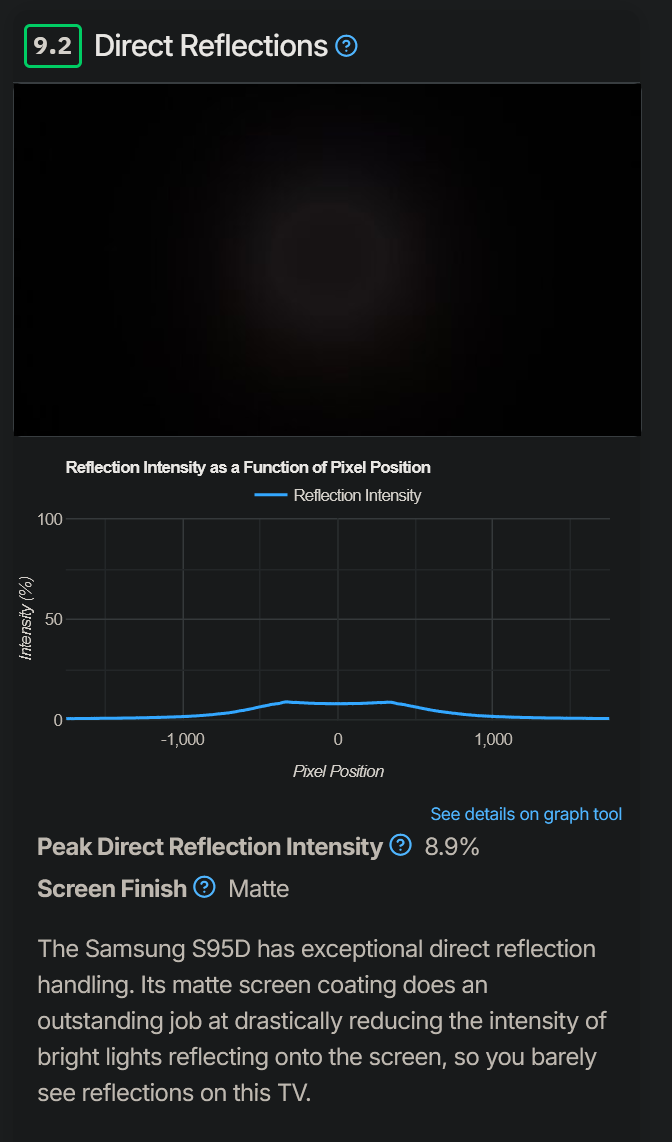Image resolution: width=672 pixels, height=1142 pixels.
Task: Click the help circle near the Matte label
Action: 204,888
